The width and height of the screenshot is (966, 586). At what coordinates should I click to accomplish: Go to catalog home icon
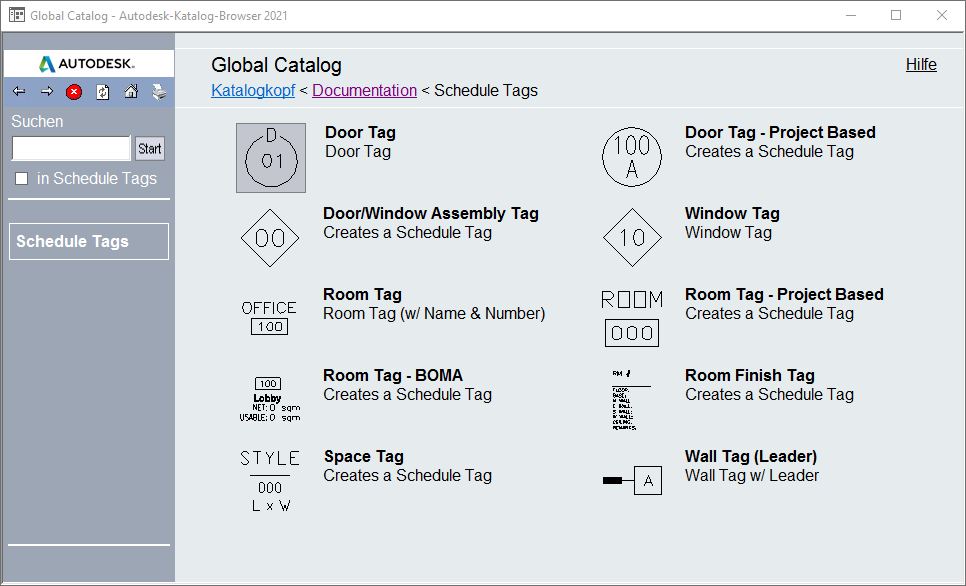[130, 92]
